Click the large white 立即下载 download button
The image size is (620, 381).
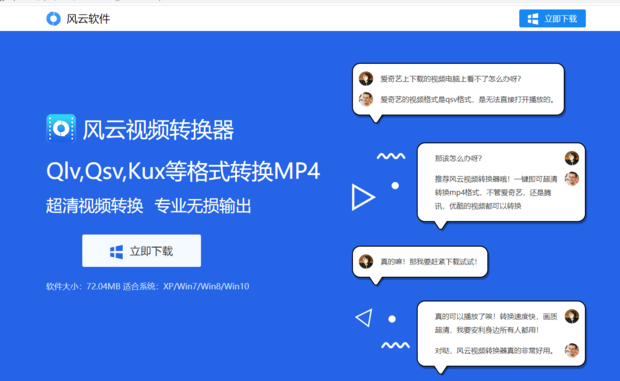coord(142,251)
